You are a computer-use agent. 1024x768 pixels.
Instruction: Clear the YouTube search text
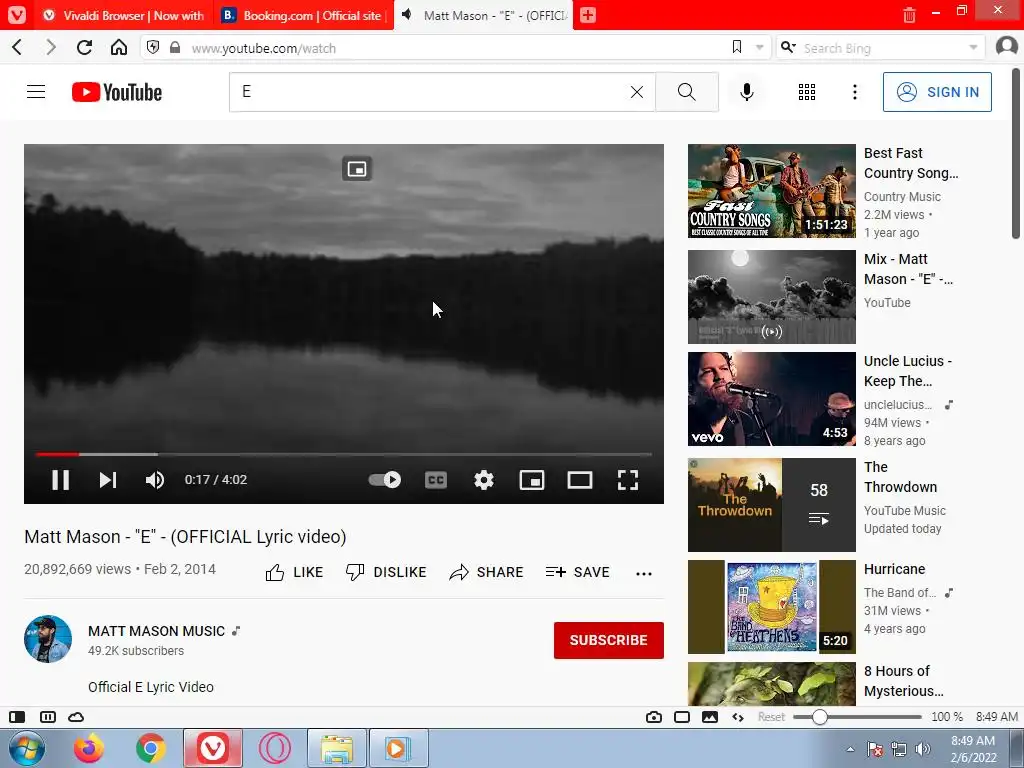(x=637, y=92)
